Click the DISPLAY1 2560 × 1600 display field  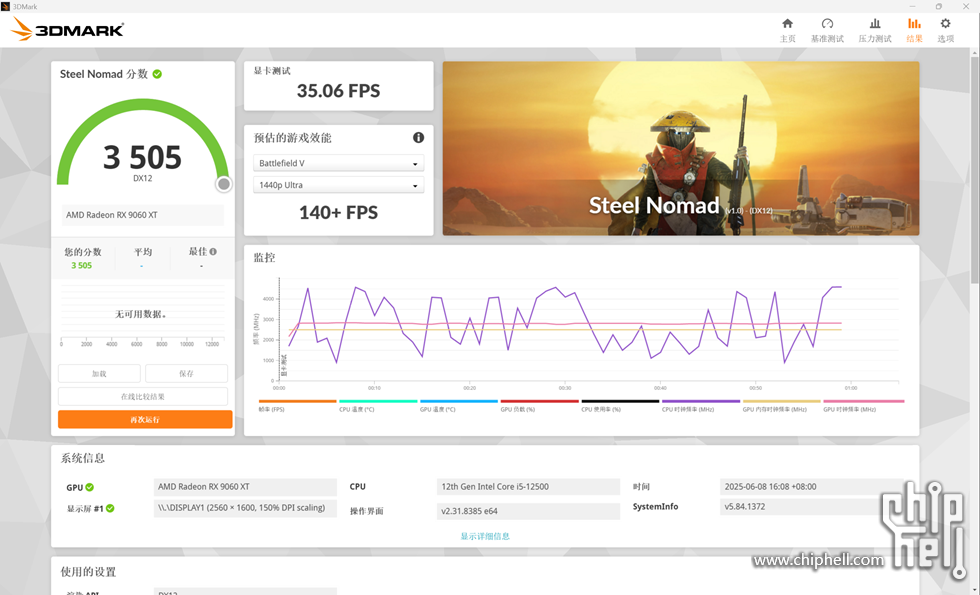click(x=245, y=508)
